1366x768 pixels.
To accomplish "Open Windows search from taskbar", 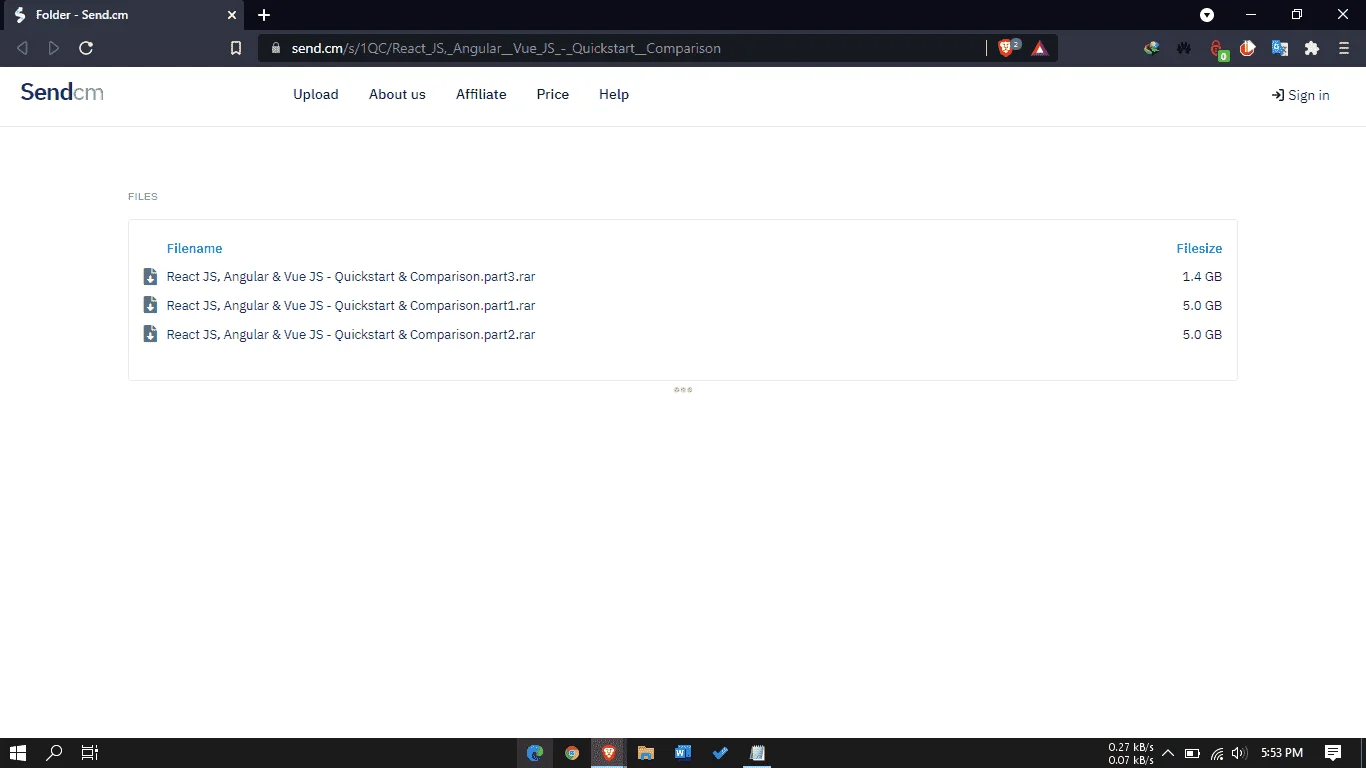I will (55, 753).
